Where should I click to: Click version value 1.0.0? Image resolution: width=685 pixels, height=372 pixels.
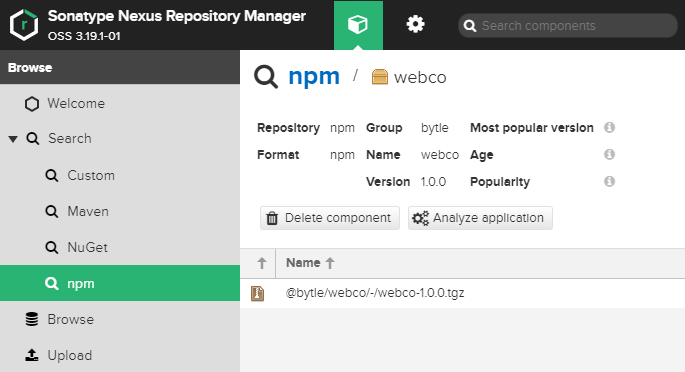433,182
